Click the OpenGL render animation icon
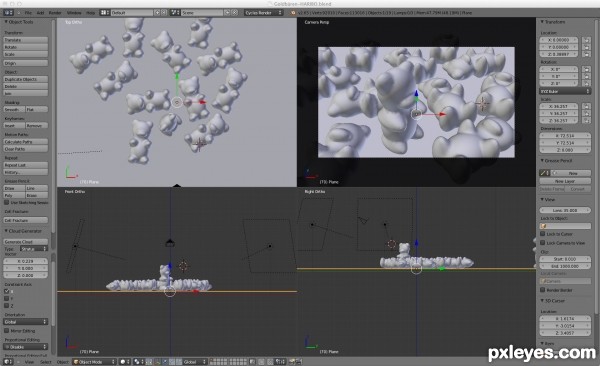Screen dimensions: 600x366 299,362
